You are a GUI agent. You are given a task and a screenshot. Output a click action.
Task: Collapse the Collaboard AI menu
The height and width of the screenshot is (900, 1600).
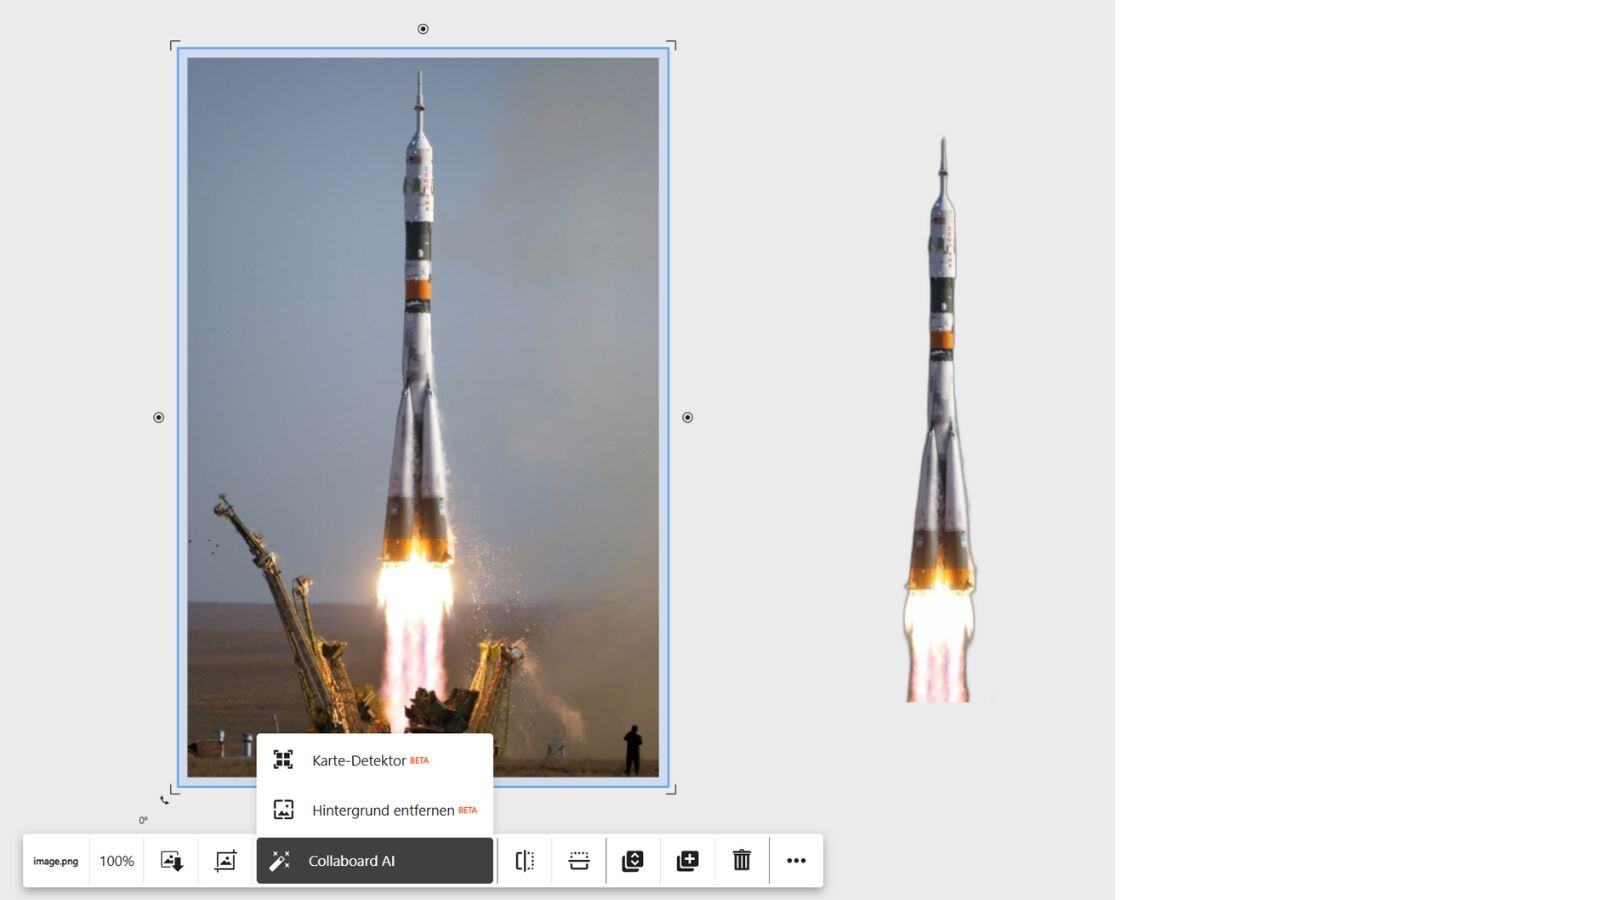pyautogui.click(x=374, y=861)
